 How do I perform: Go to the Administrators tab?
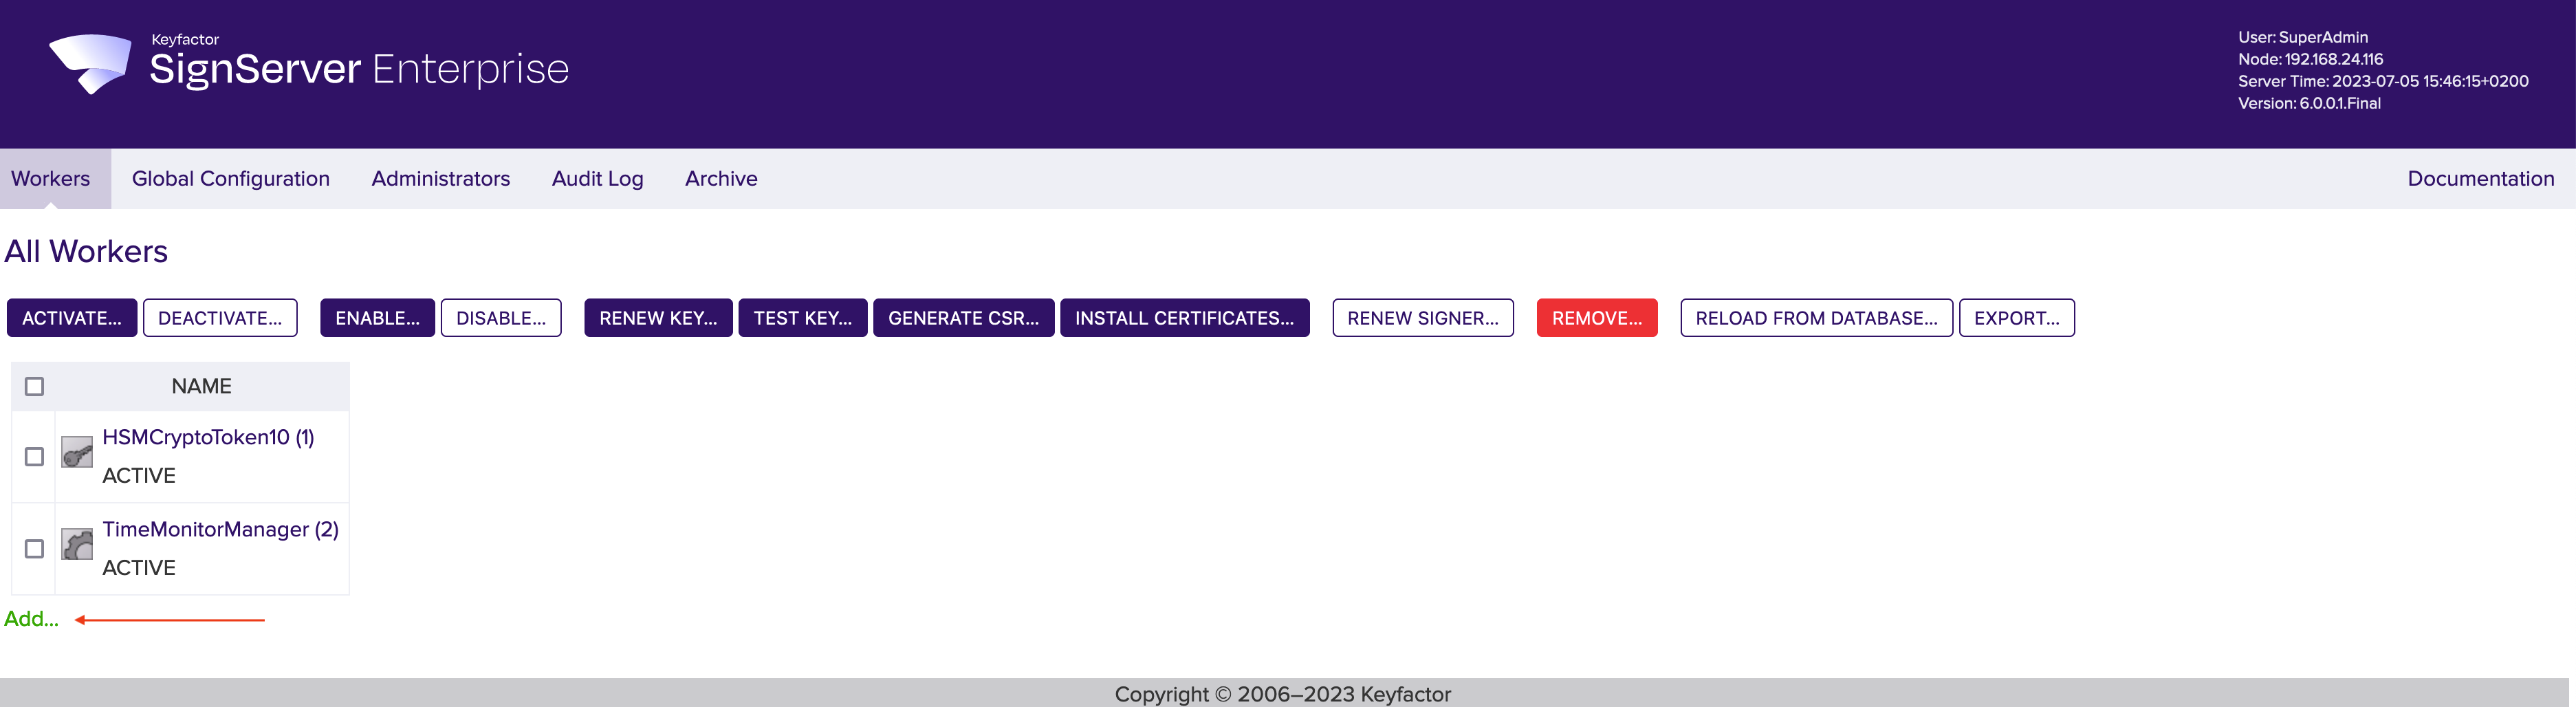pos(440,179)
